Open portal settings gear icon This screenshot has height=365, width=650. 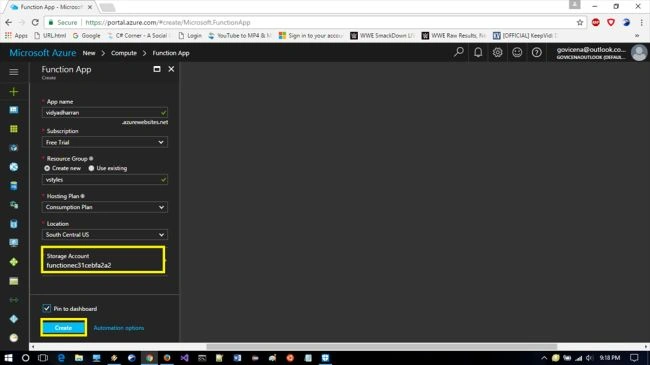[x=497, y=52]
